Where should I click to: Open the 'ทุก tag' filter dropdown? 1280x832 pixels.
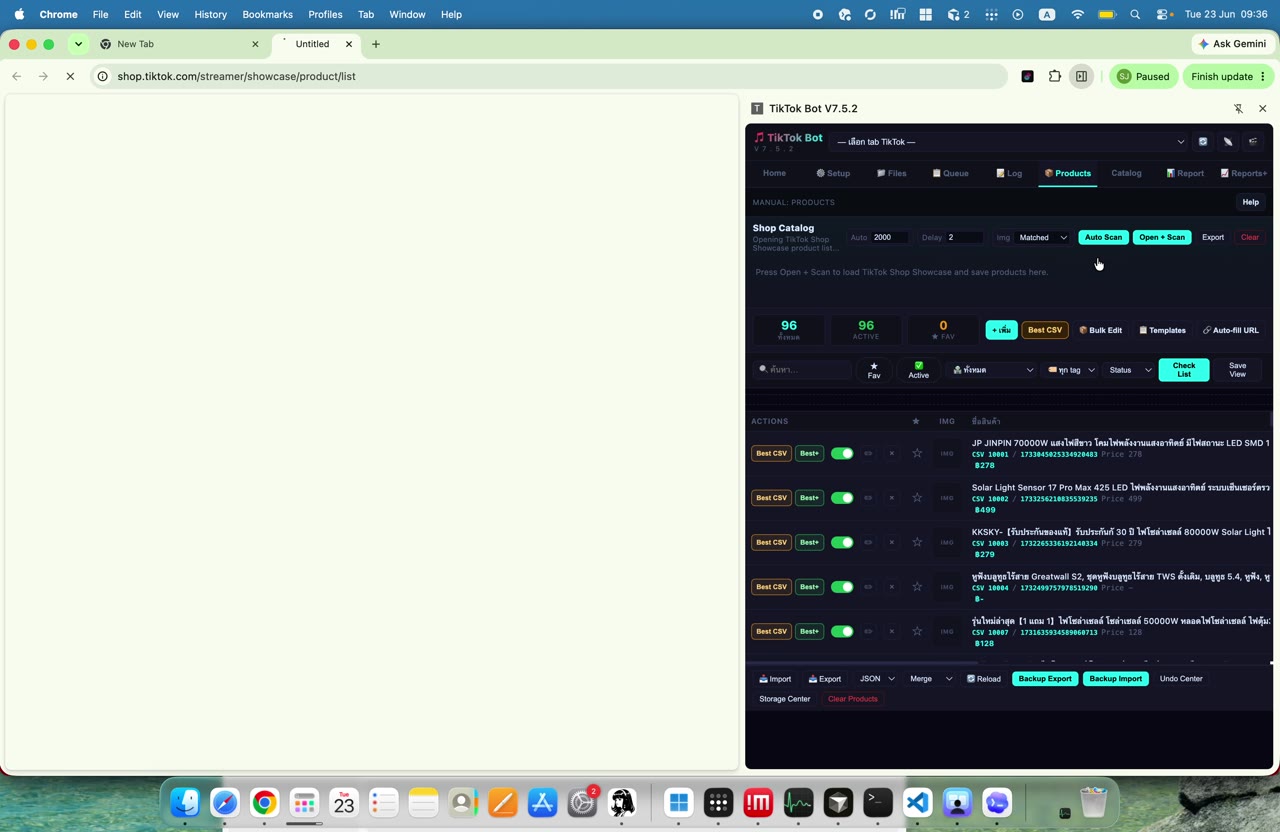tap(1071, 370)
